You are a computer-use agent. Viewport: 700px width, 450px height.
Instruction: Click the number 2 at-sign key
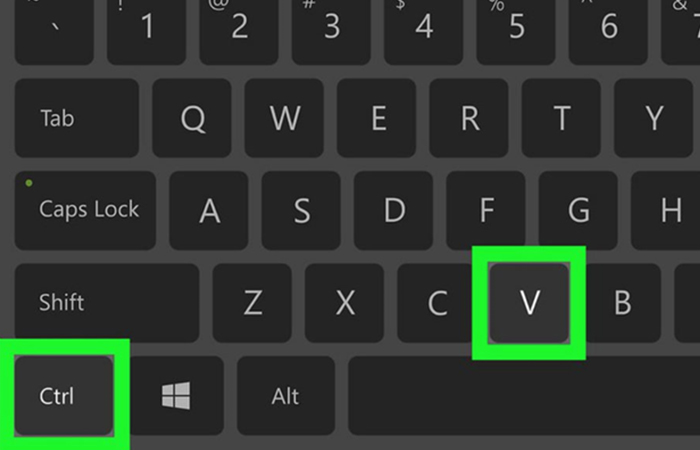(x=239, y=29)
